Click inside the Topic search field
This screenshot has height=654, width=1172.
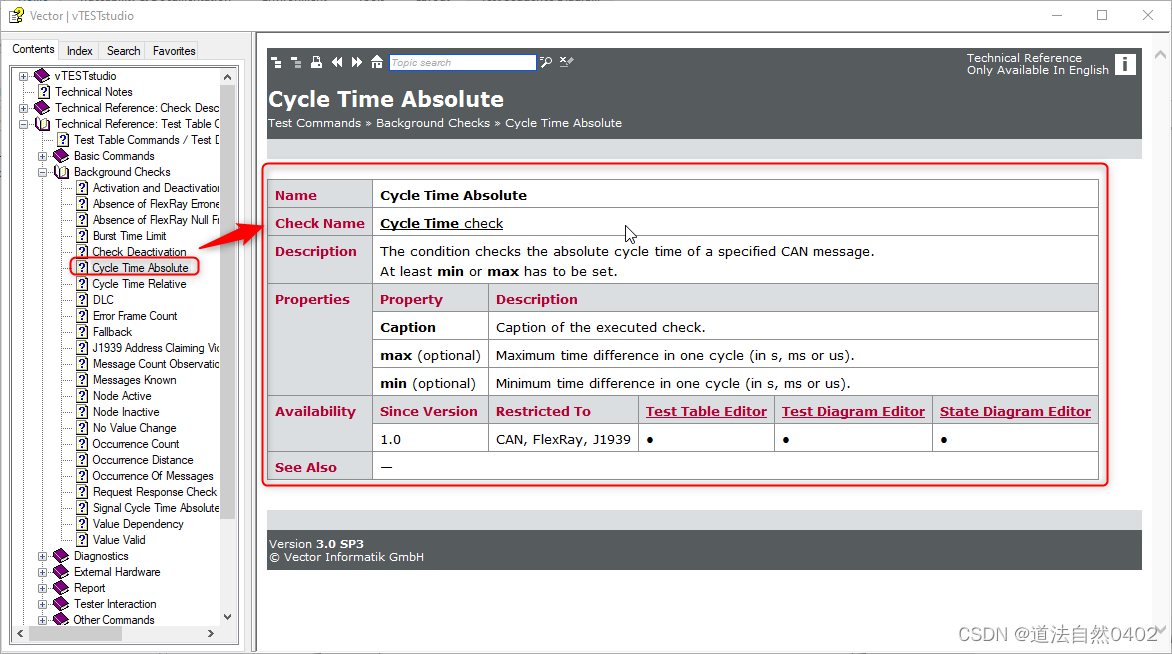[x=463, y=62]
